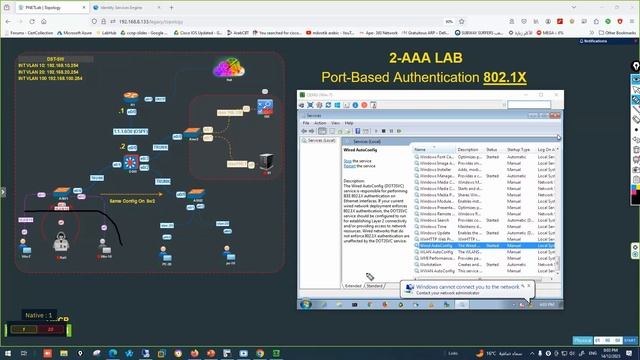
Task: Select the Workstation service row
Action: pos(485,264)
